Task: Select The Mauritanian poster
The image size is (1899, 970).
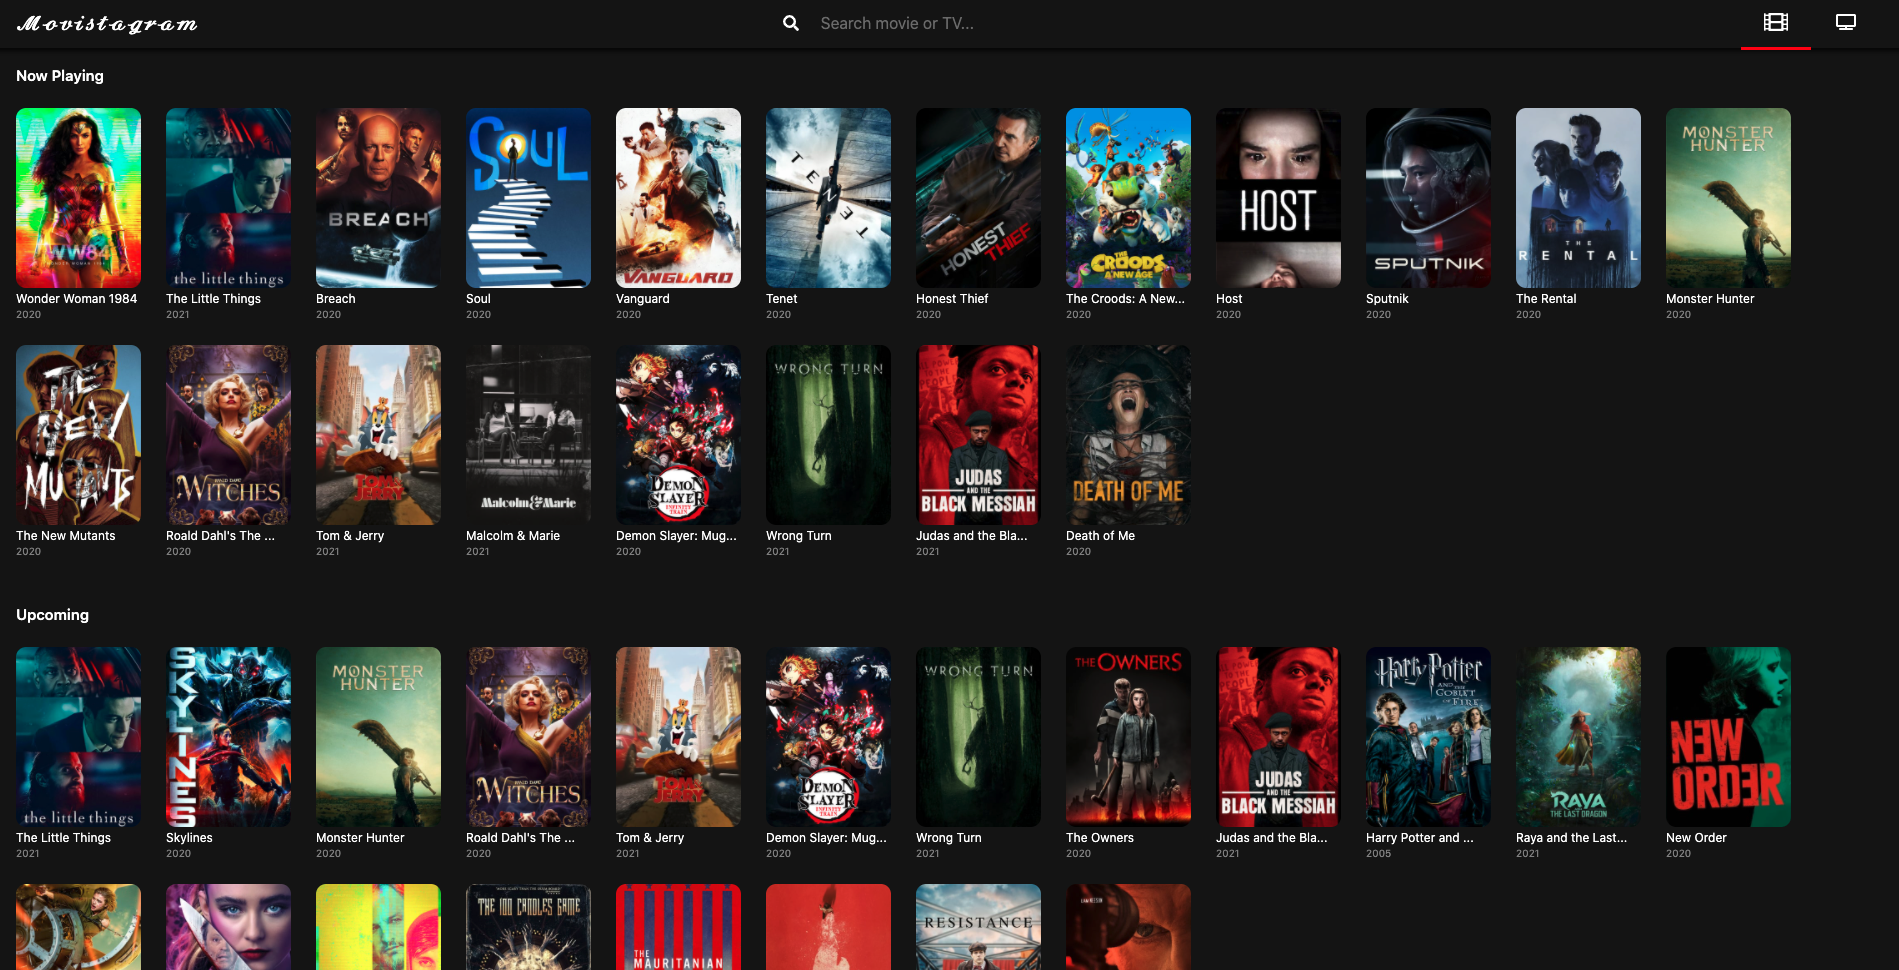Action: 678,927
